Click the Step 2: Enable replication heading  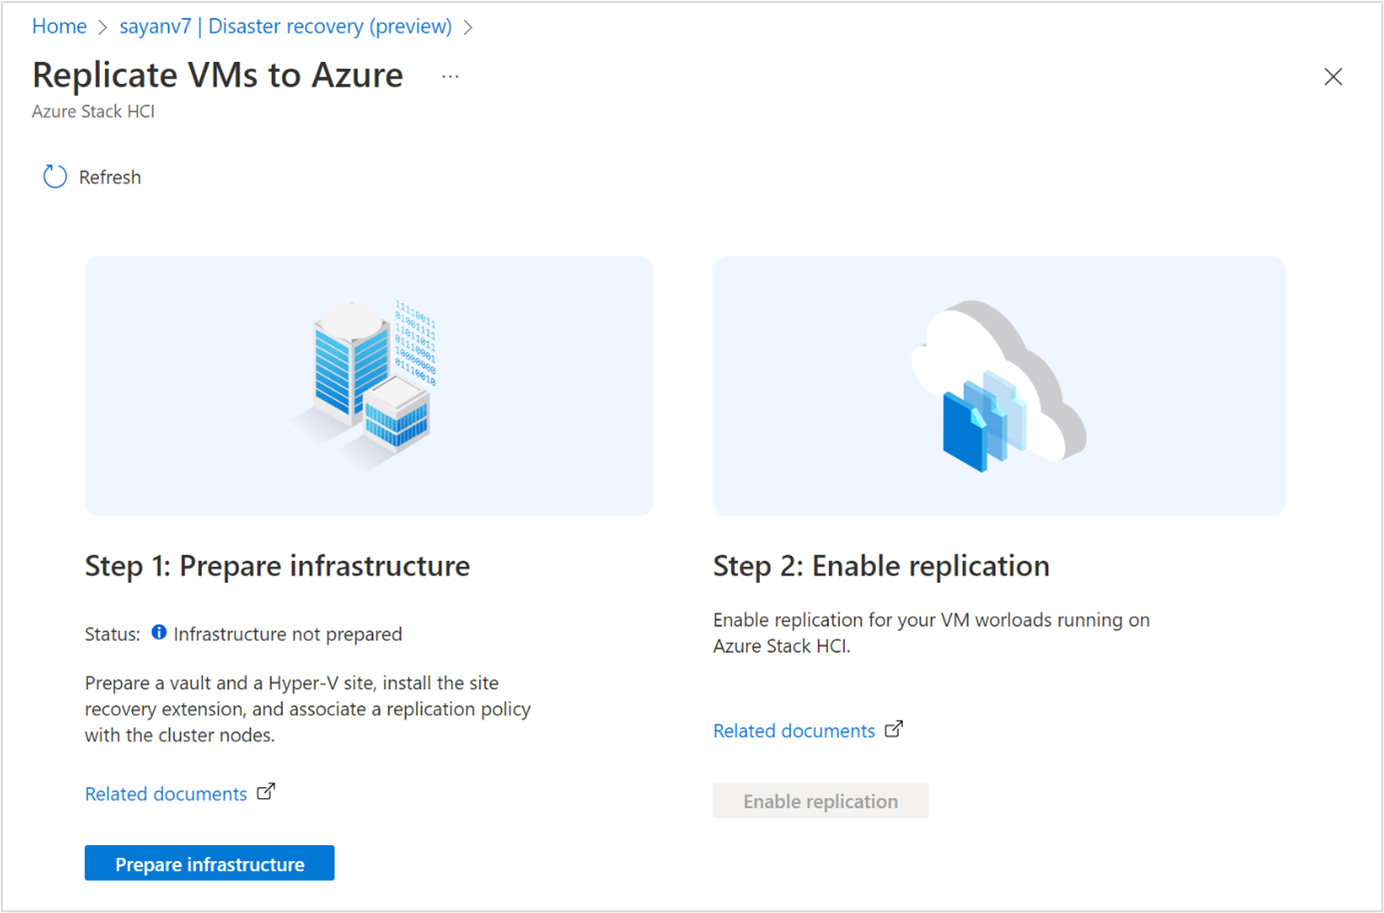[881, 566]
